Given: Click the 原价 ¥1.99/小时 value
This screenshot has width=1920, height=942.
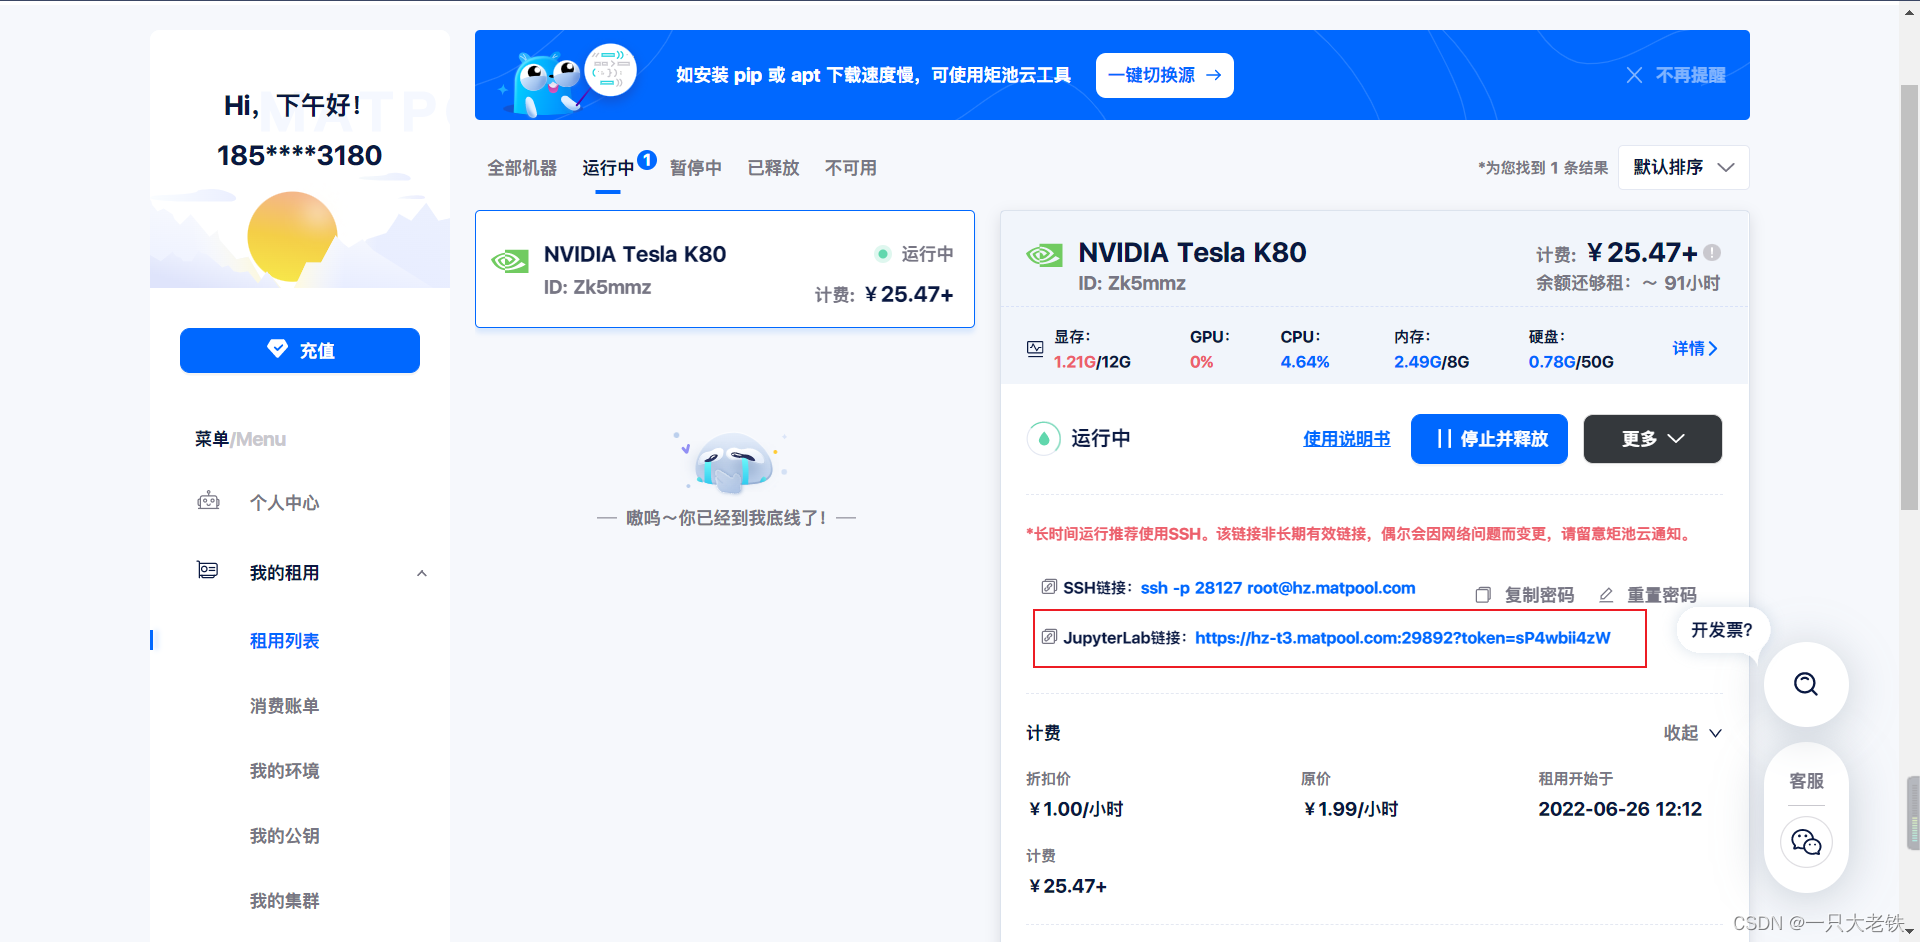Looking at the screenshot, I should tap(1350, 809).
